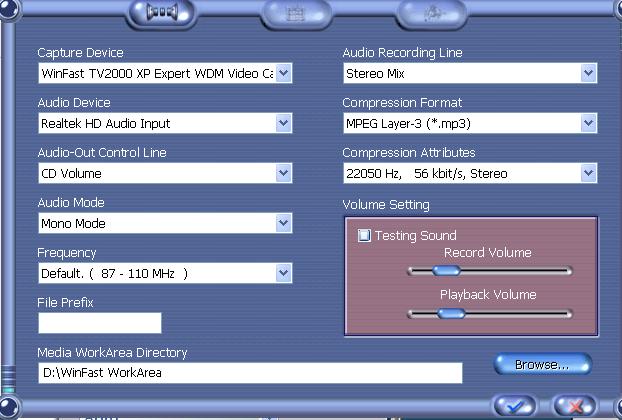Enable the Testing Sound checkbox
The width and height of the screenshot is (622, 420).
[x=364, y=235]
